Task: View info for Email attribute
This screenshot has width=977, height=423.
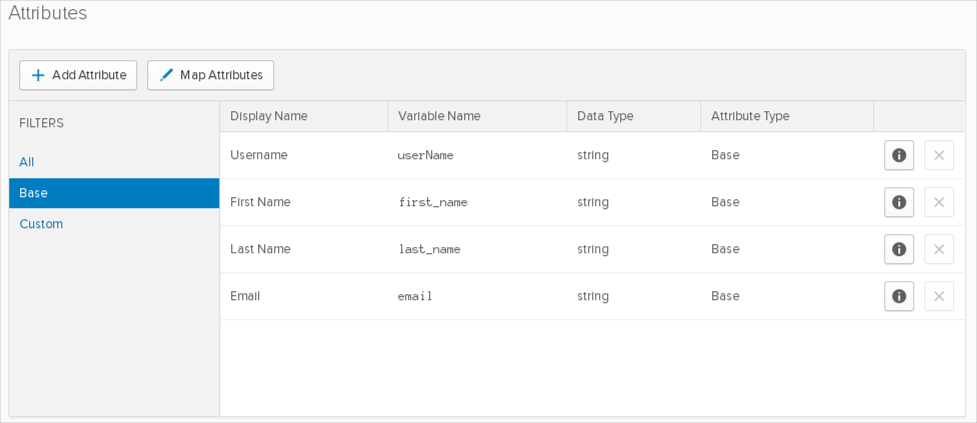Action: coord(899,296)
